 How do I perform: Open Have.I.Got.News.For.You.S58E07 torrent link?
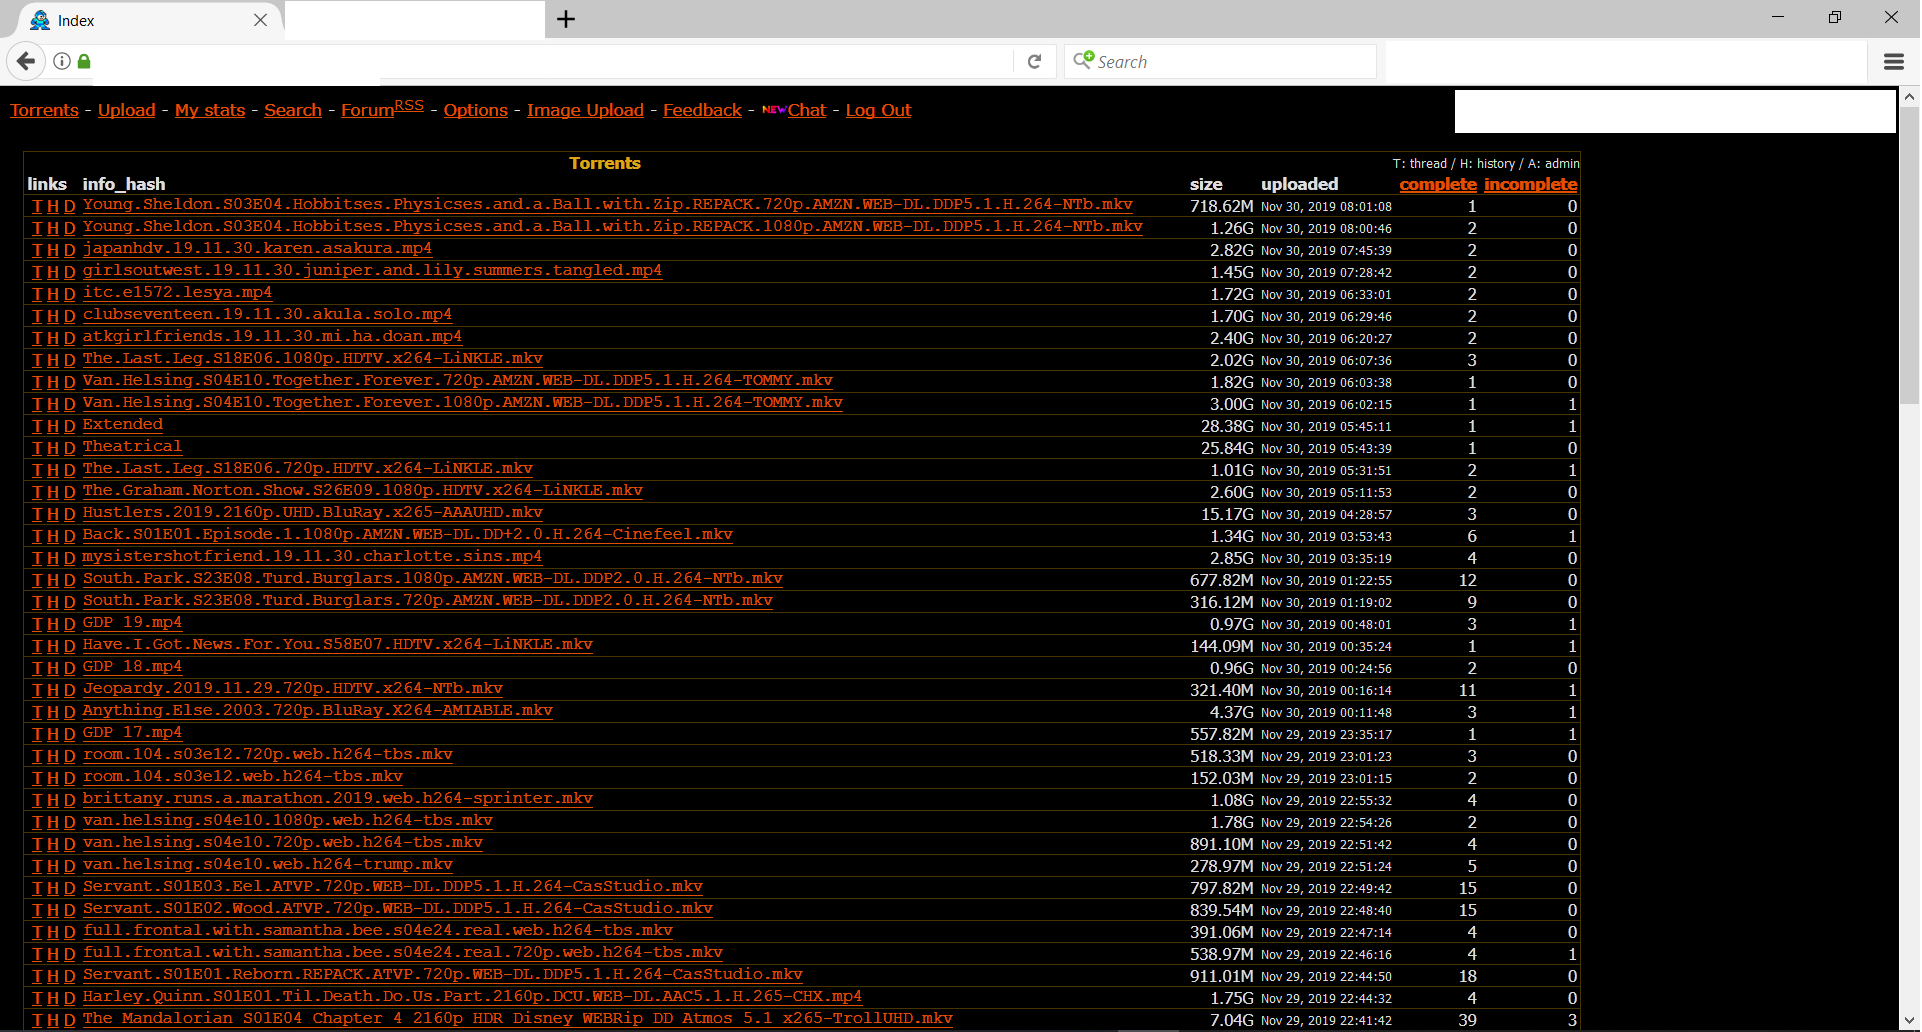337,645
